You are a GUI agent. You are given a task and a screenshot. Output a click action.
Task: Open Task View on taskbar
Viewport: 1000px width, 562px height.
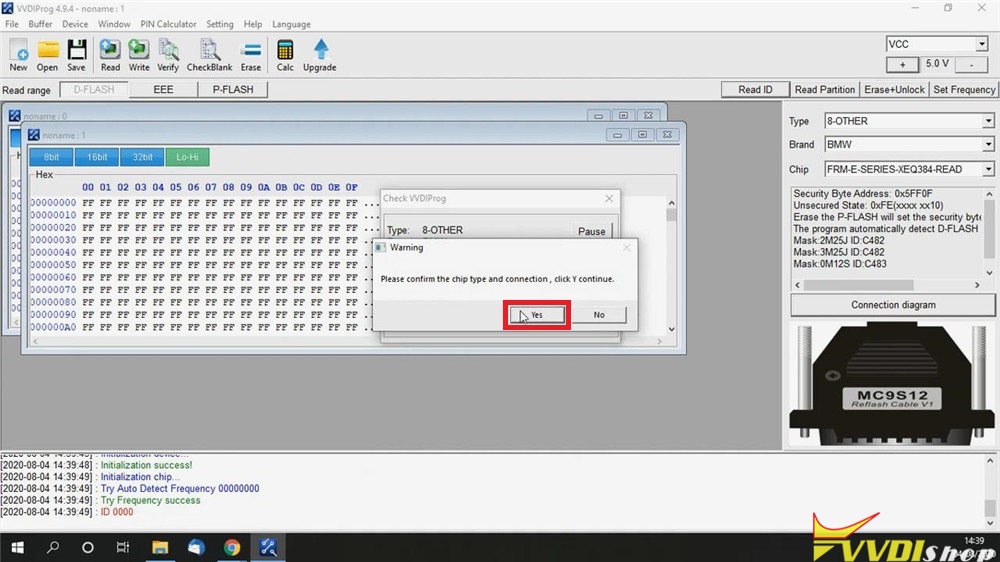click(122, 547)
